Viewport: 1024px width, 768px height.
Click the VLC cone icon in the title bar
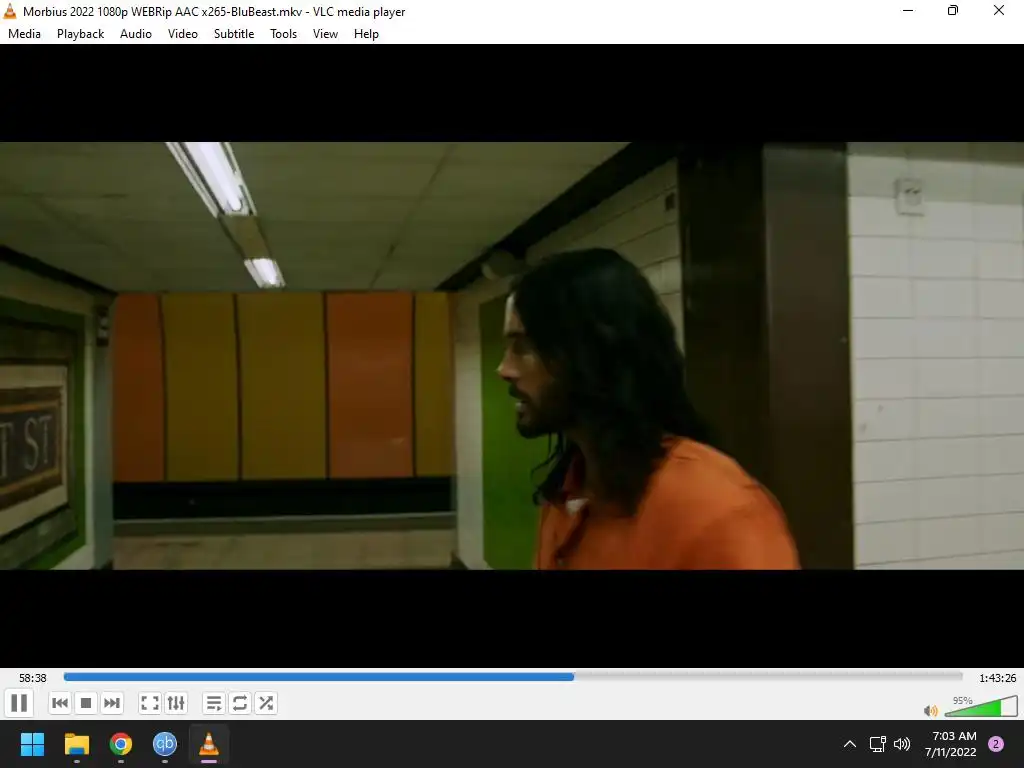tap(10, 11)
